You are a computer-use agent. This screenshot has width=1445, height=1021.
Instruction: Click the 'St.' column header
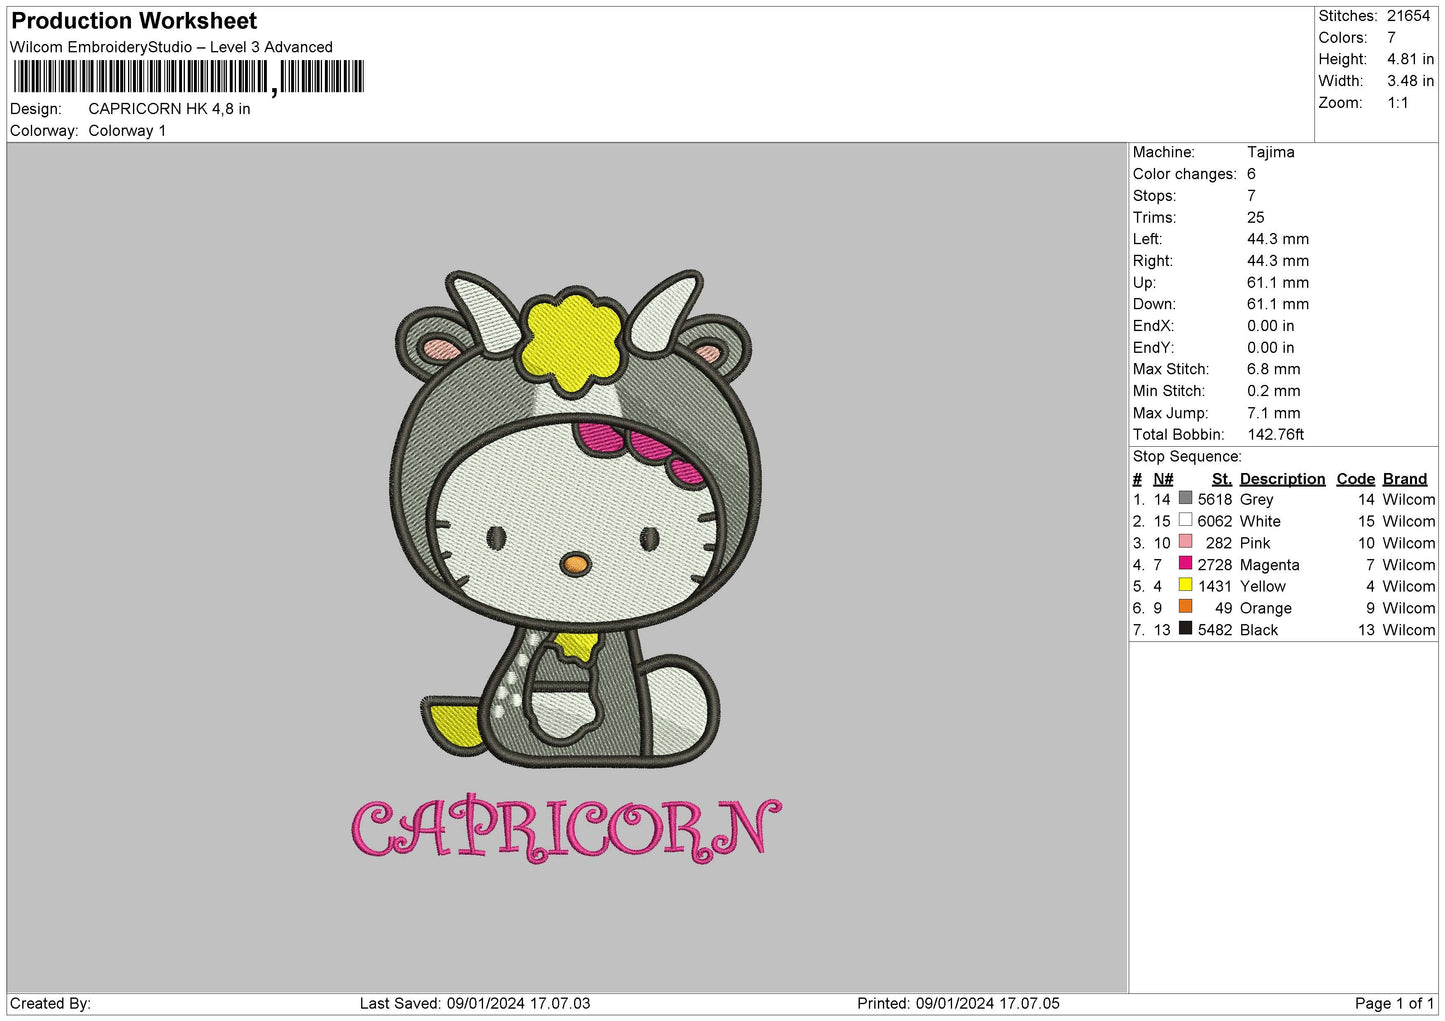click(1221, 479)
